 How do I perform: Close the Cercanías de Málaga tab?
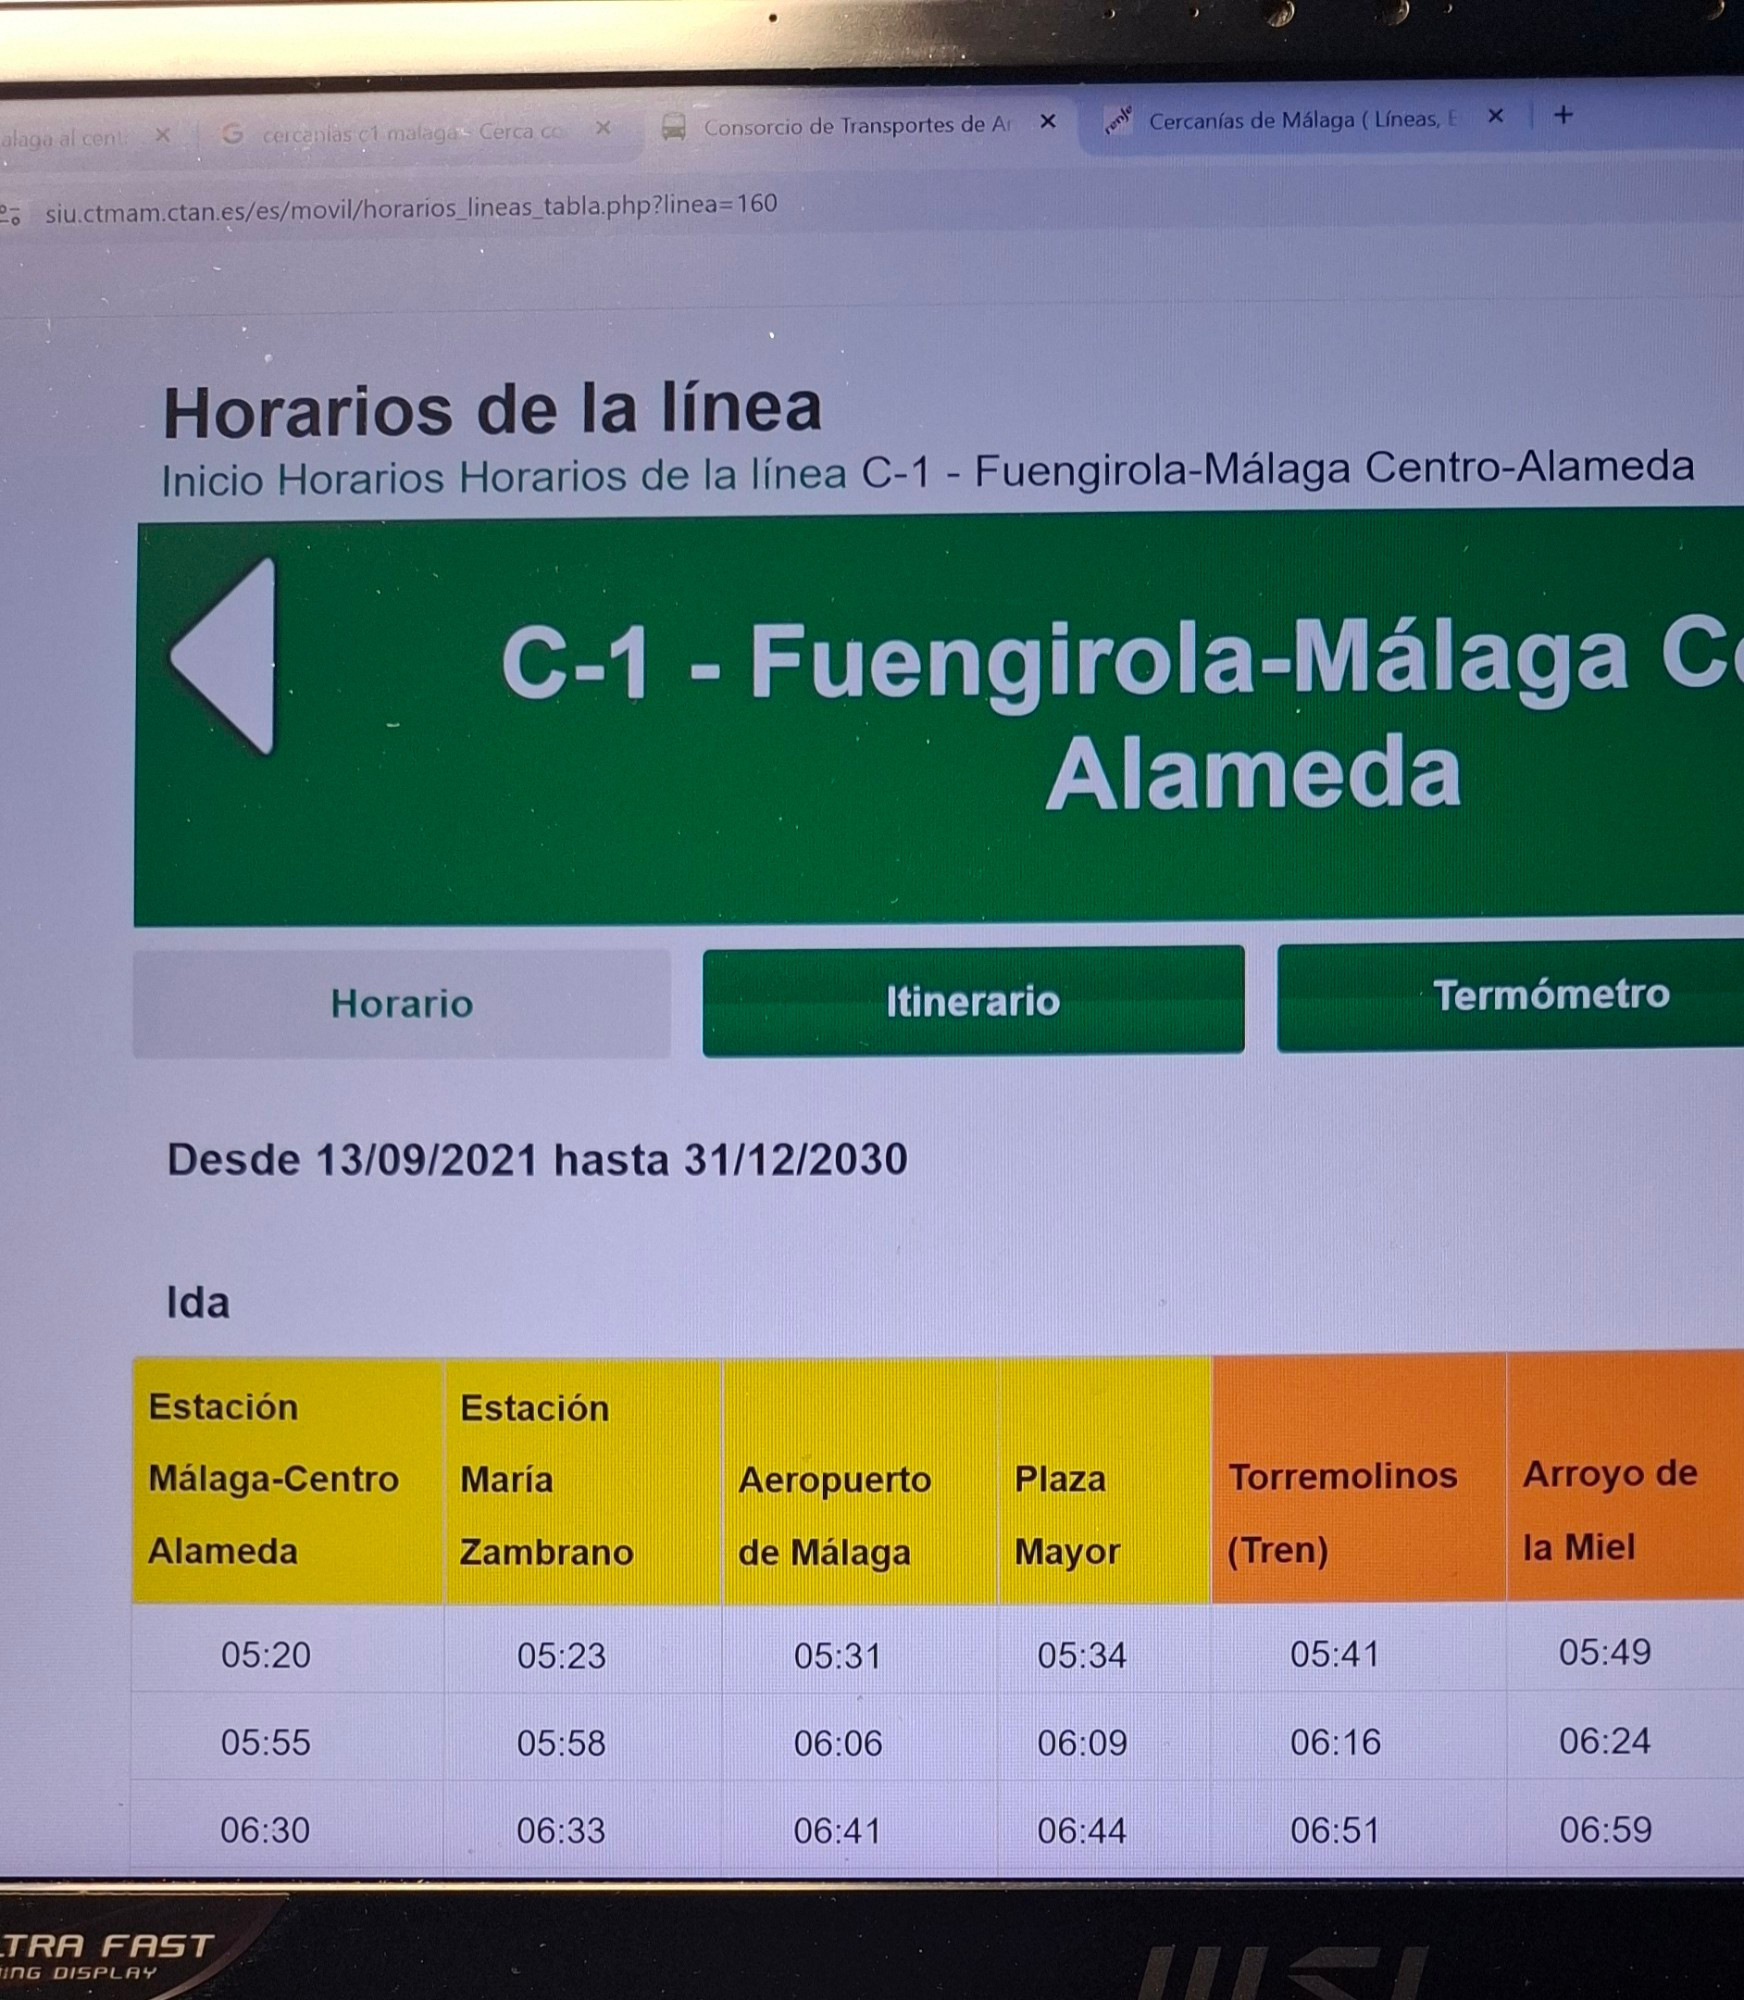(1496, 116)
